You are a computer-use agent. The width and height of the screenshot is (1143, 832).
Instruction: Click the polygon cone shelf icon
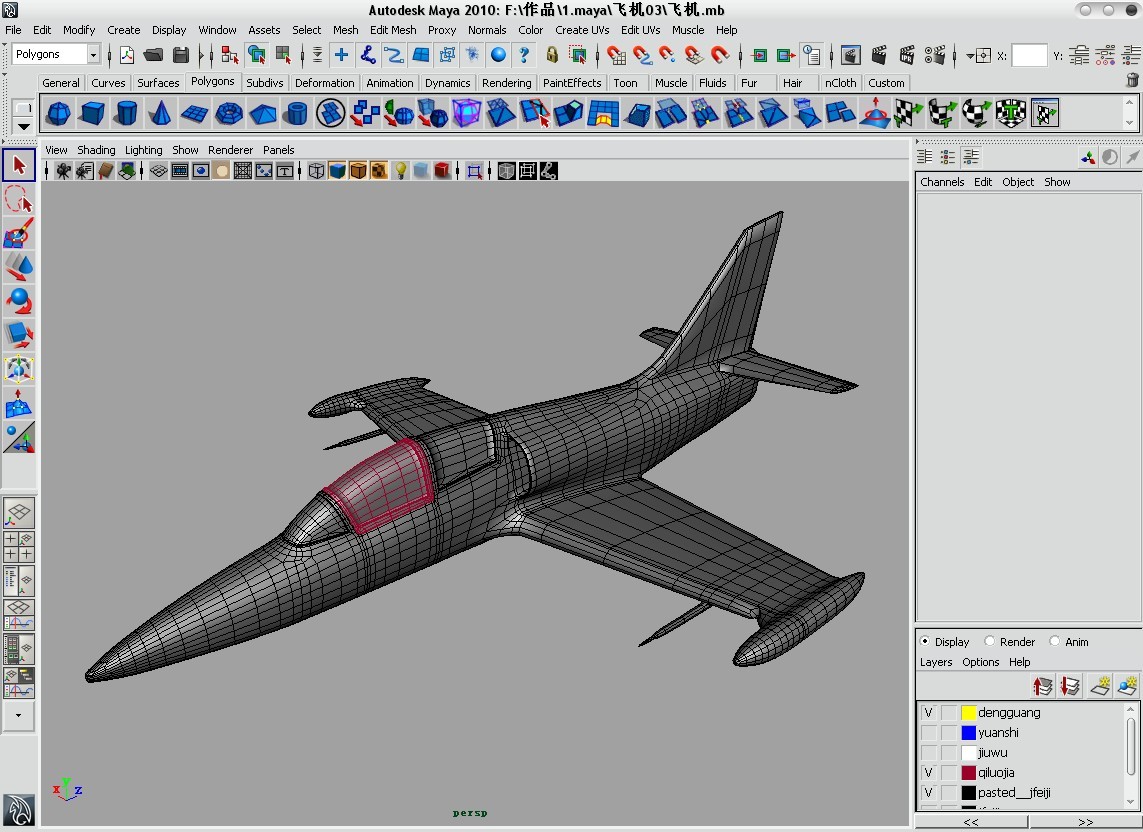coord(160,114)
